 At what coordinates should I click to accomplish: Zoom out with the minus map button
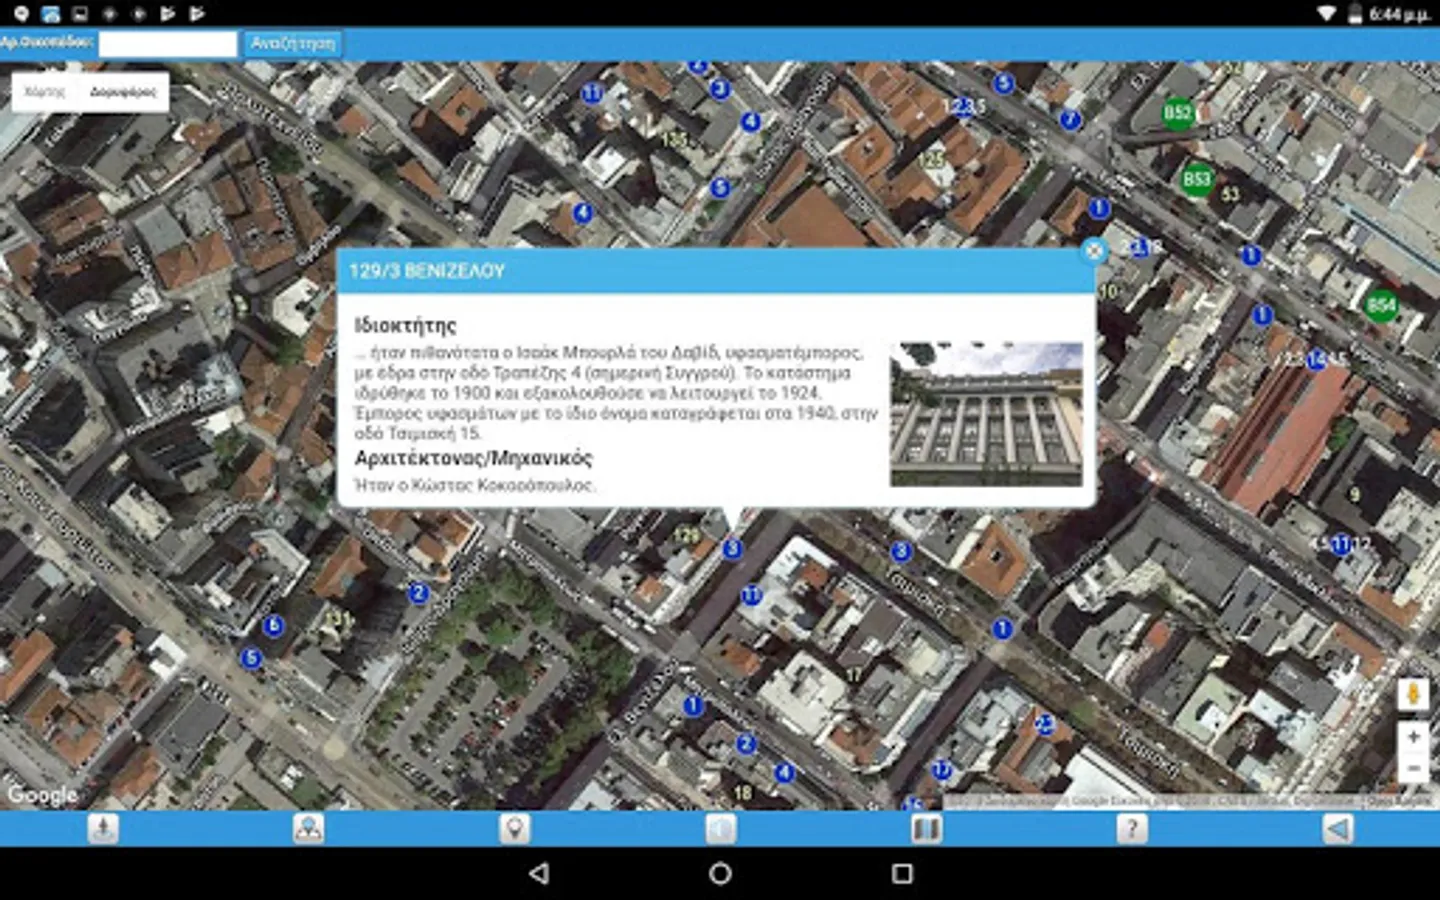[x=1413, y=768]
